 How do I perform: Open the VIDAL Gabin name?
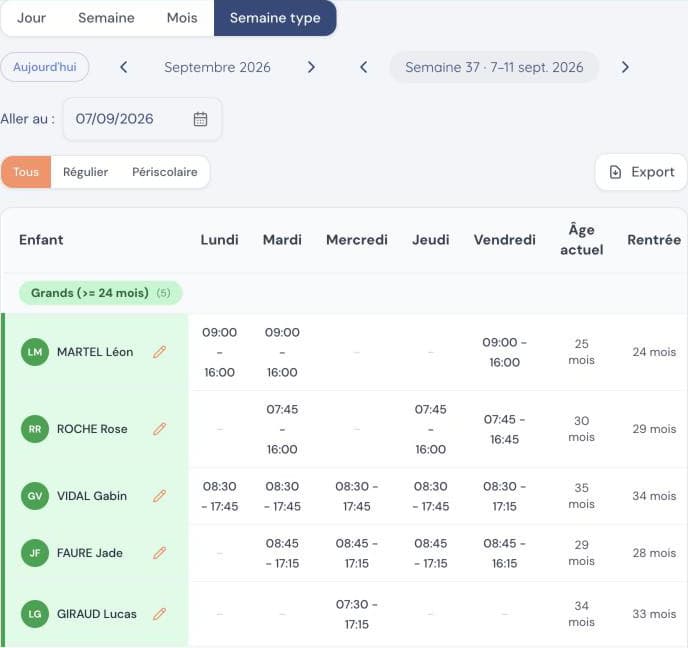point(92,496)
